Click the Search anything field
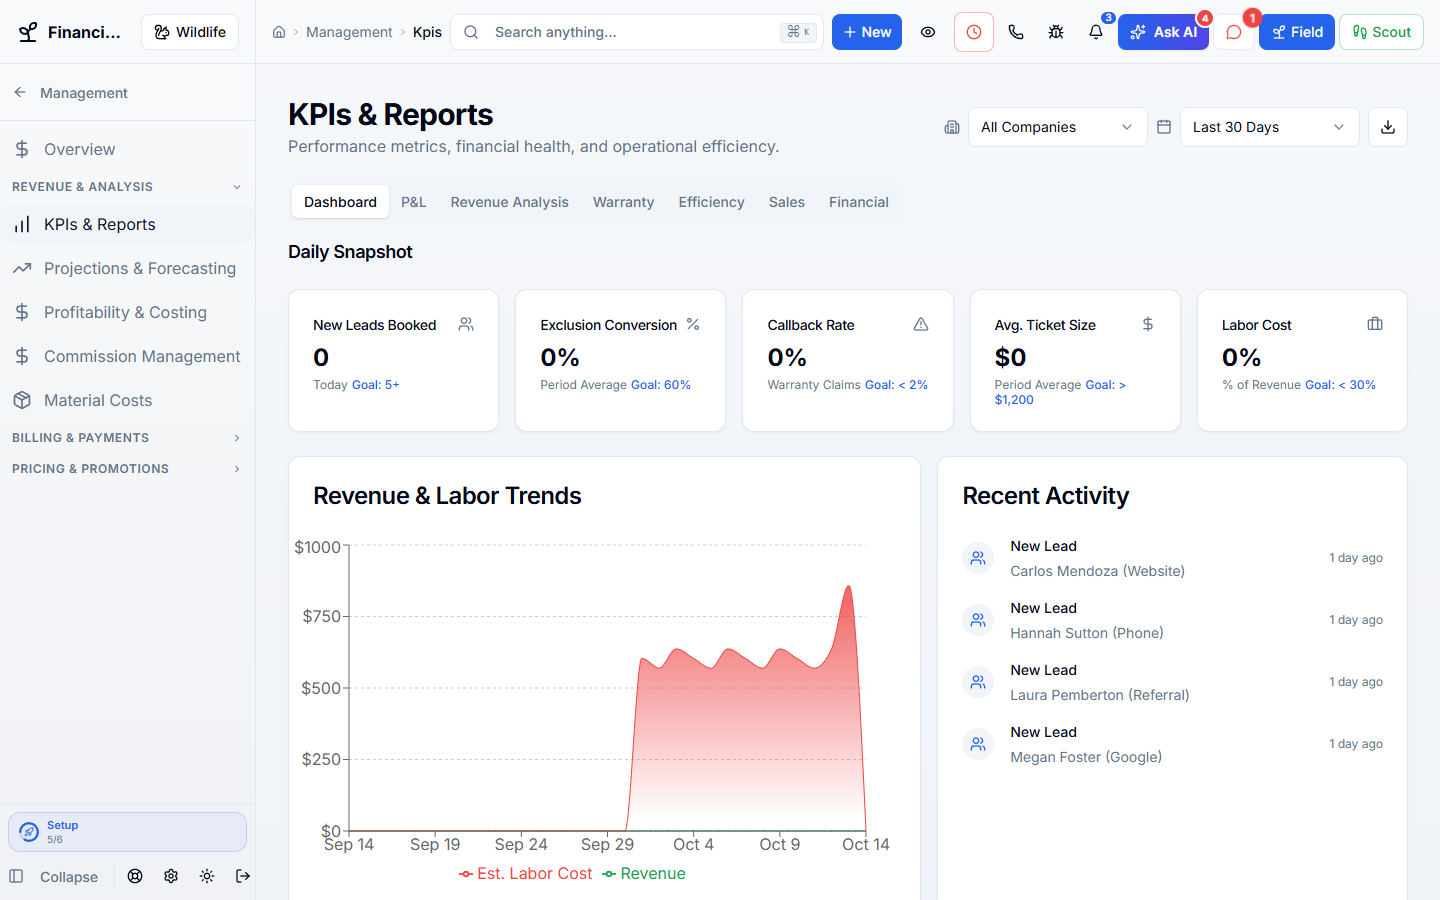This screenshot has width=1440, height=900. (x=637, y=32)
